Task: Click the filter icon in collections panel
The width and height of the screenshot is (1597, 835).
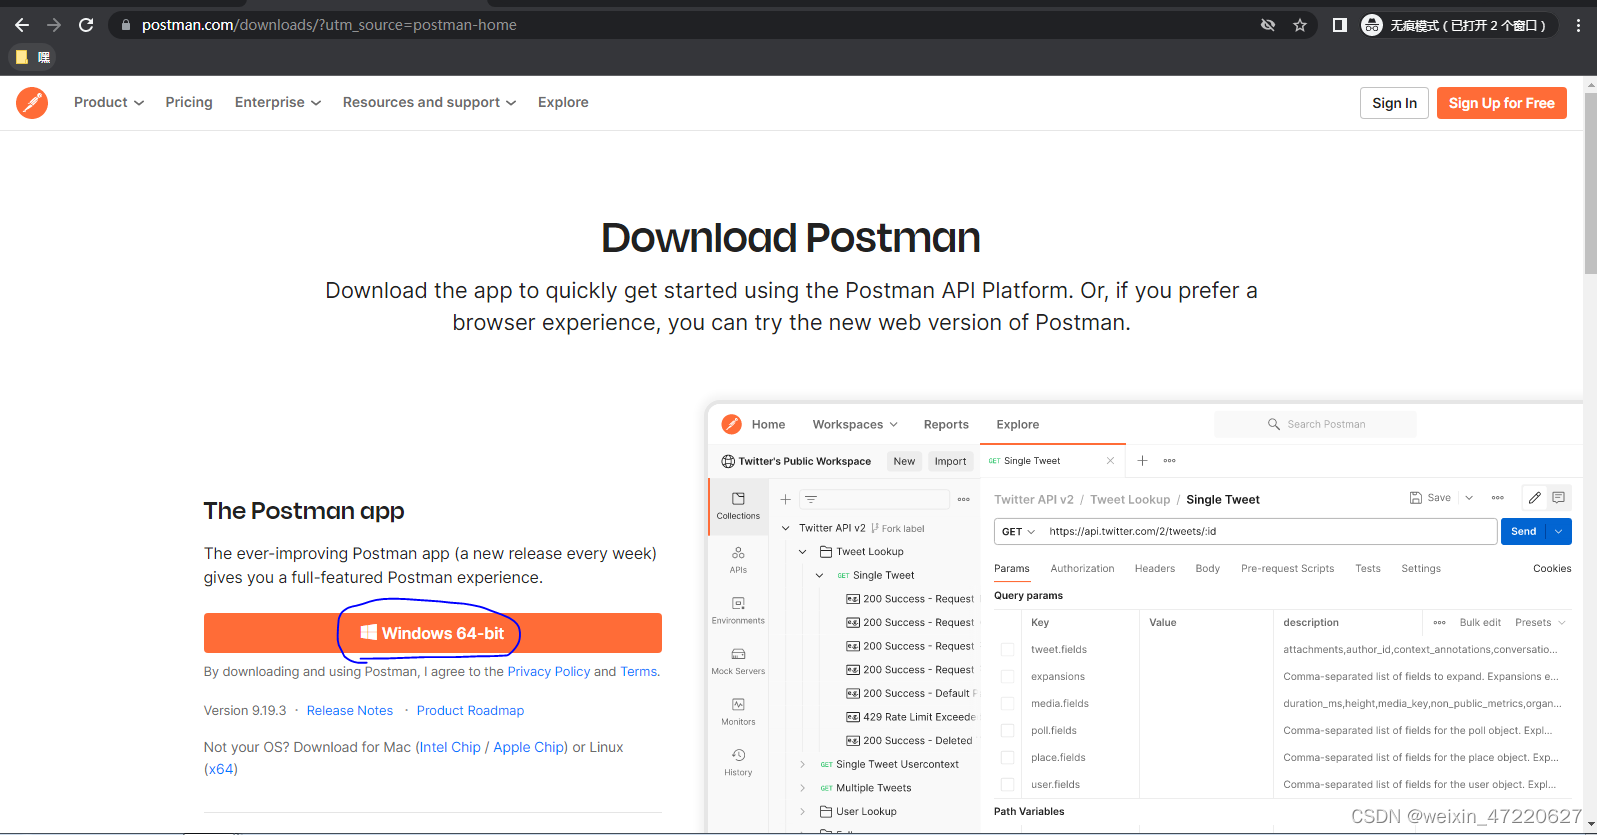Action: [x=811, y=499]
